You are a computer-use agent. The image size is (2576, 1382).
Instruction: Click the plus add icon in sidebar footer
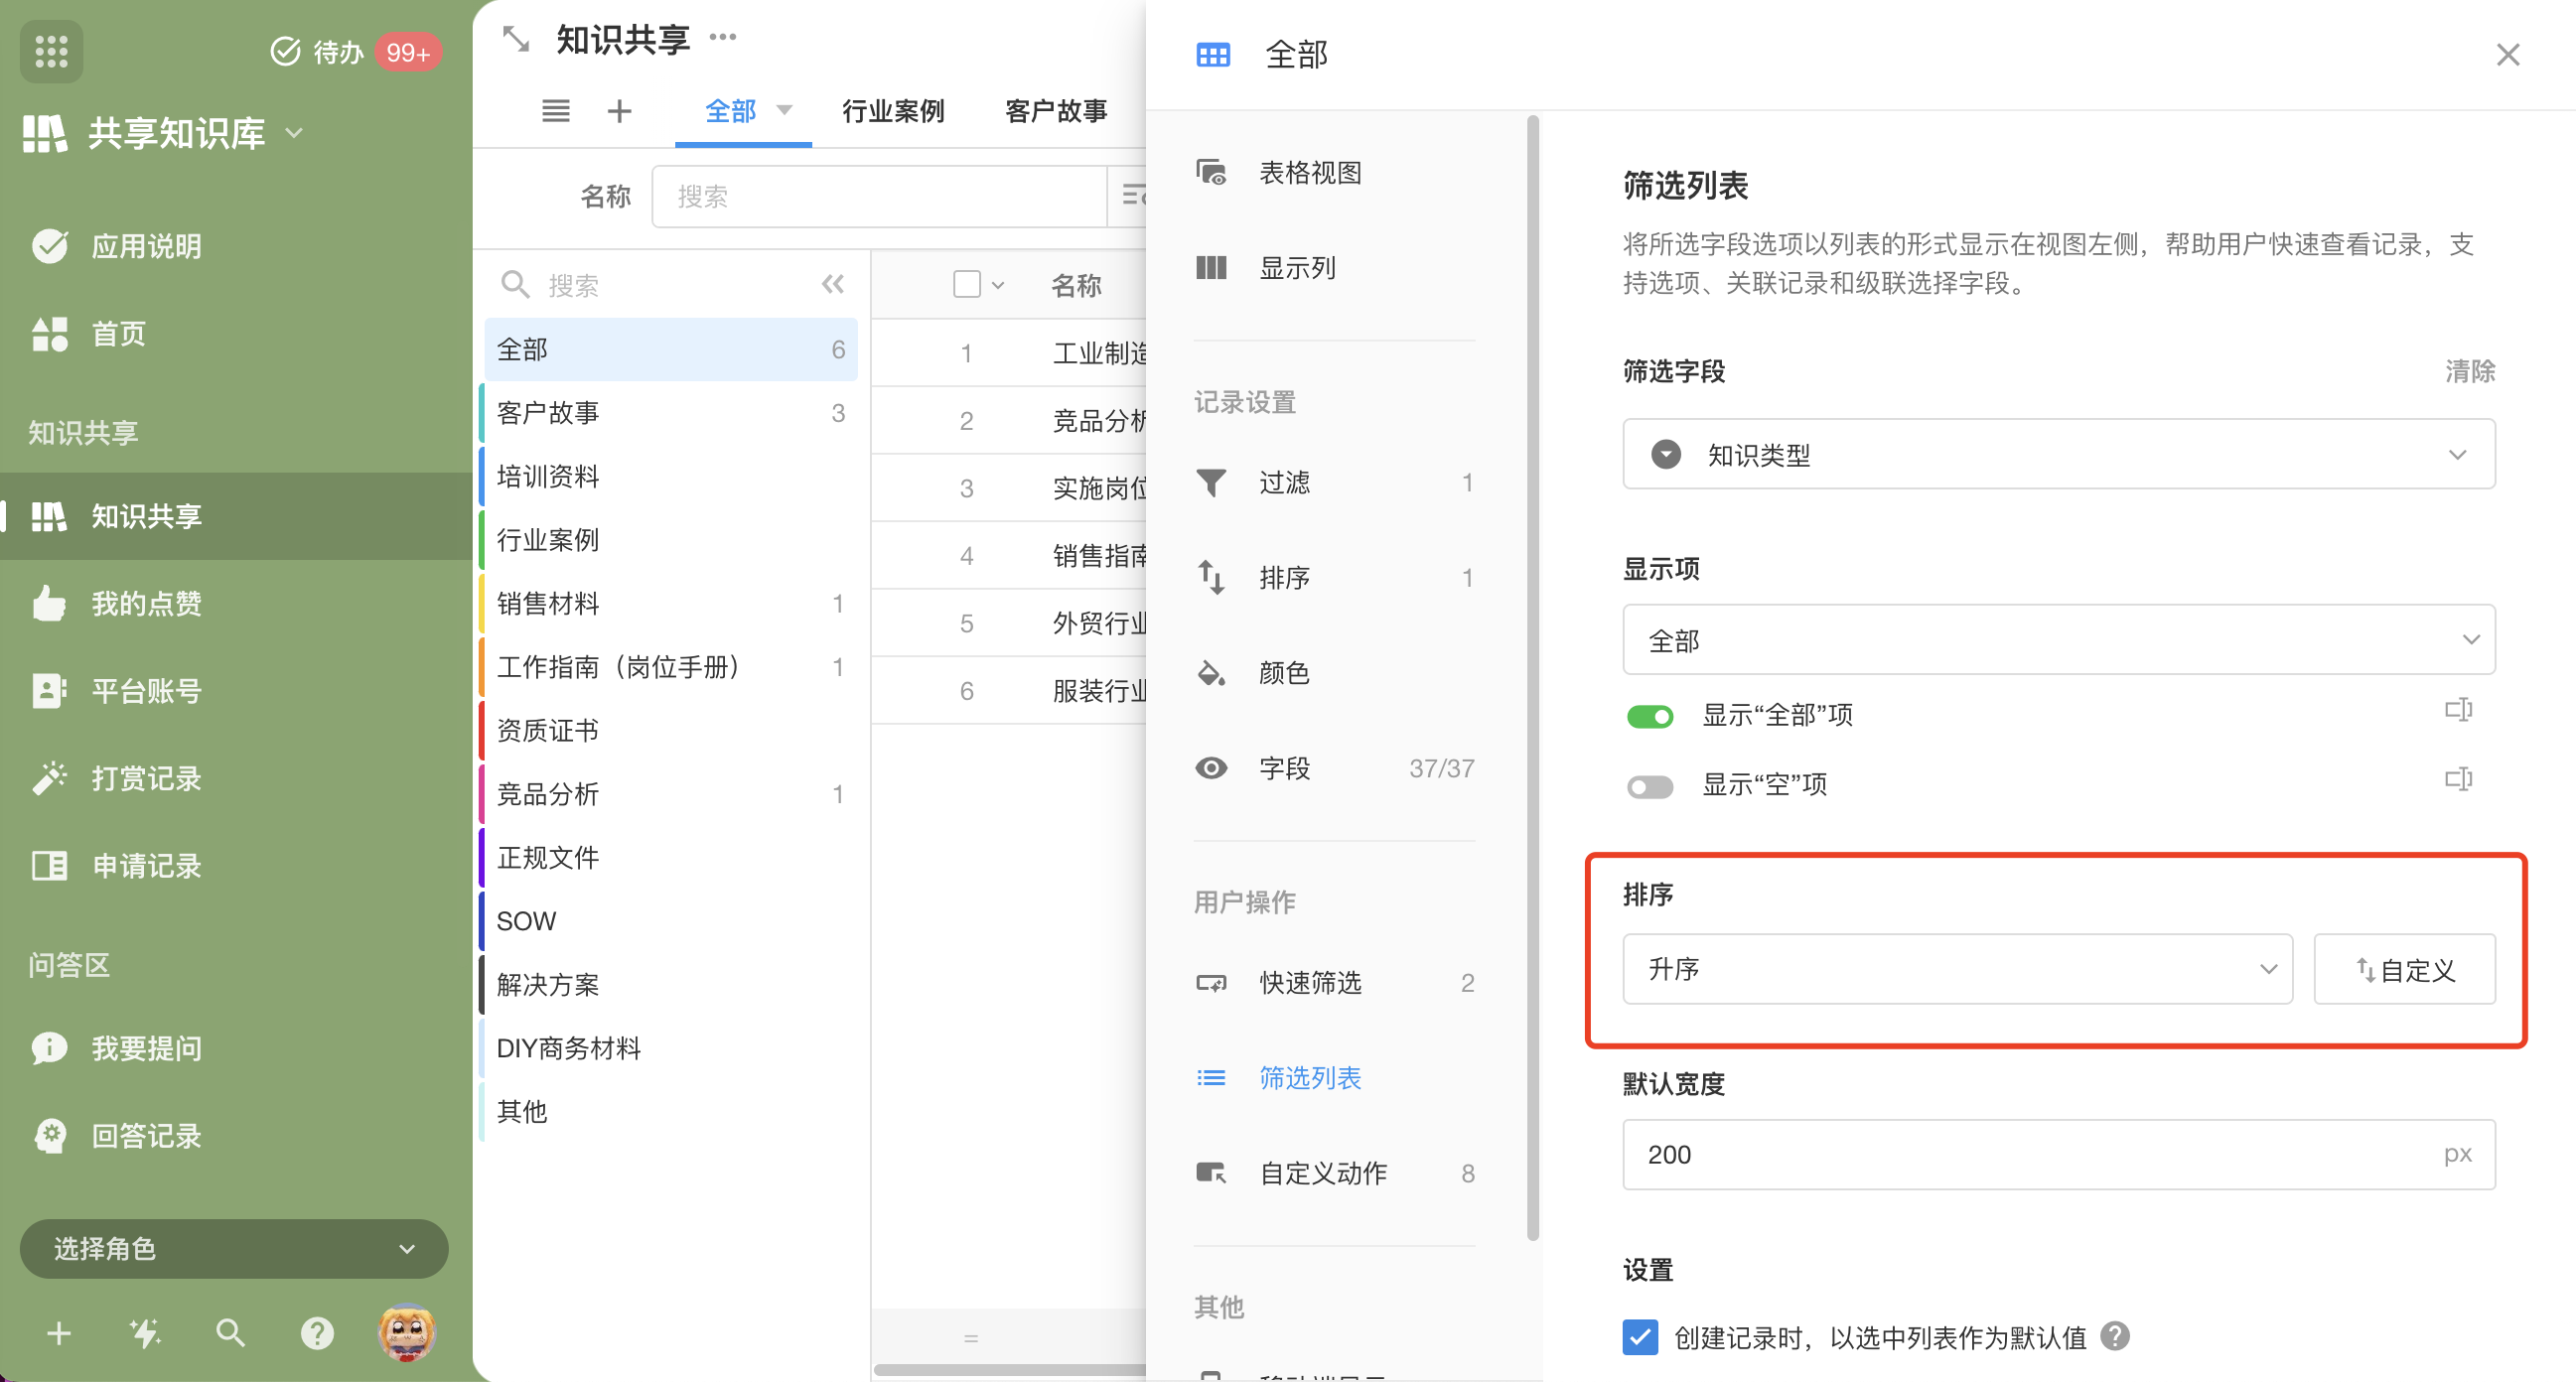pos(59,1333)
